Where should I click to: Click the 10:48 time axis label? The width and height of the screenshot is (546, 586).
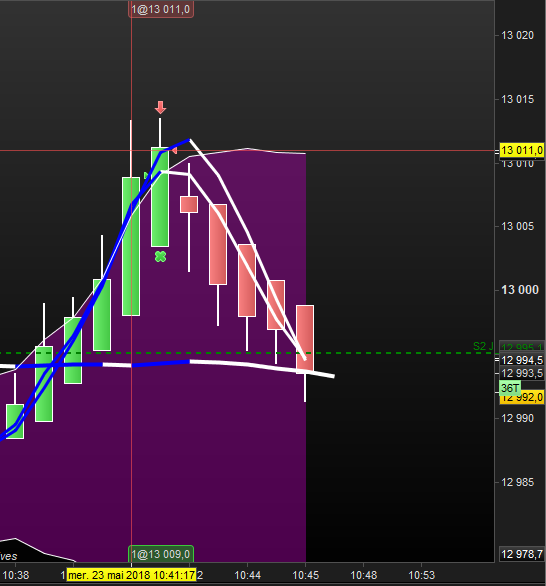point(364,575)
